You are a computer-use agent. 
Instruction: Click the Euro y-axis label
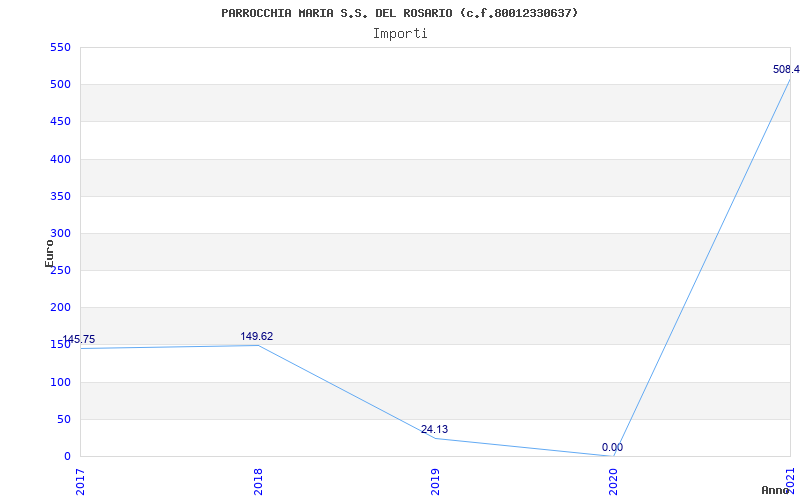(49, 253)
